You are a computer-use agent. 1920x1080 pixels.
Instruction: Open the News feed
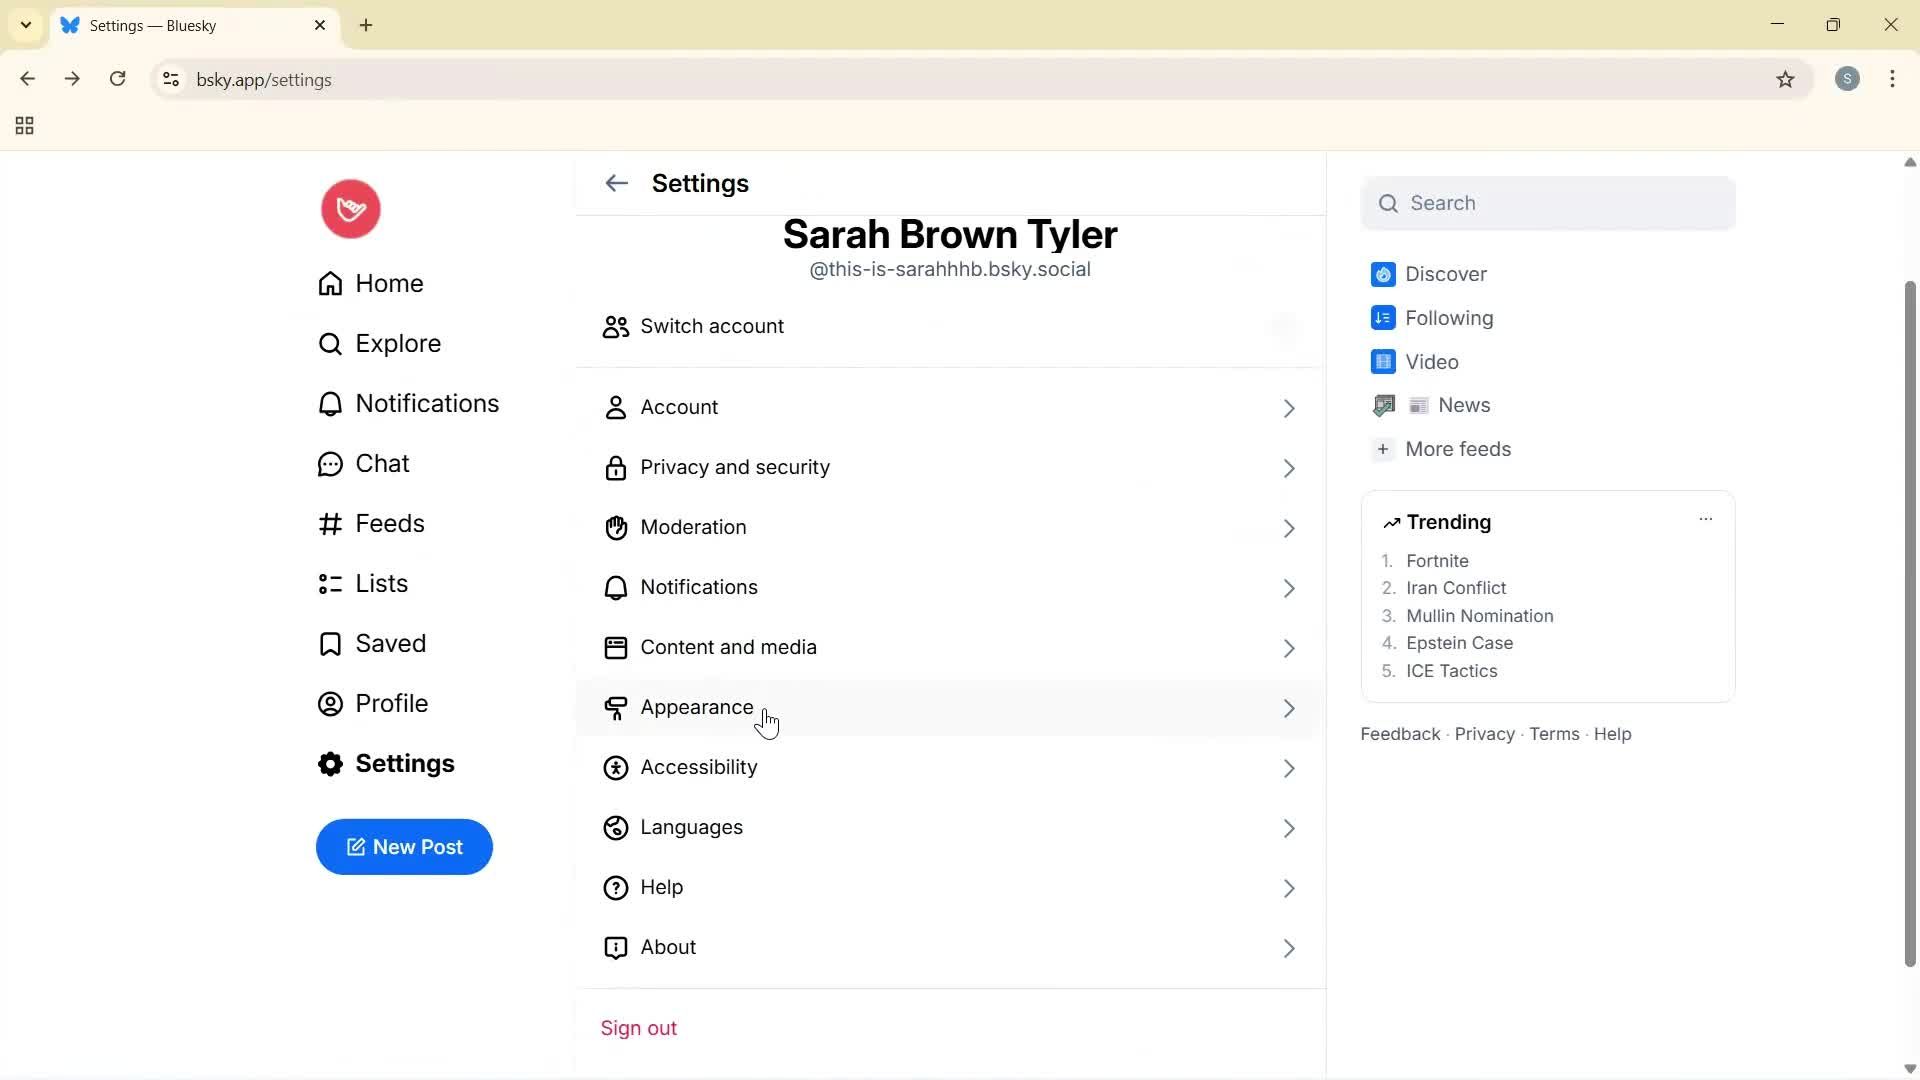coord(1465,405)
